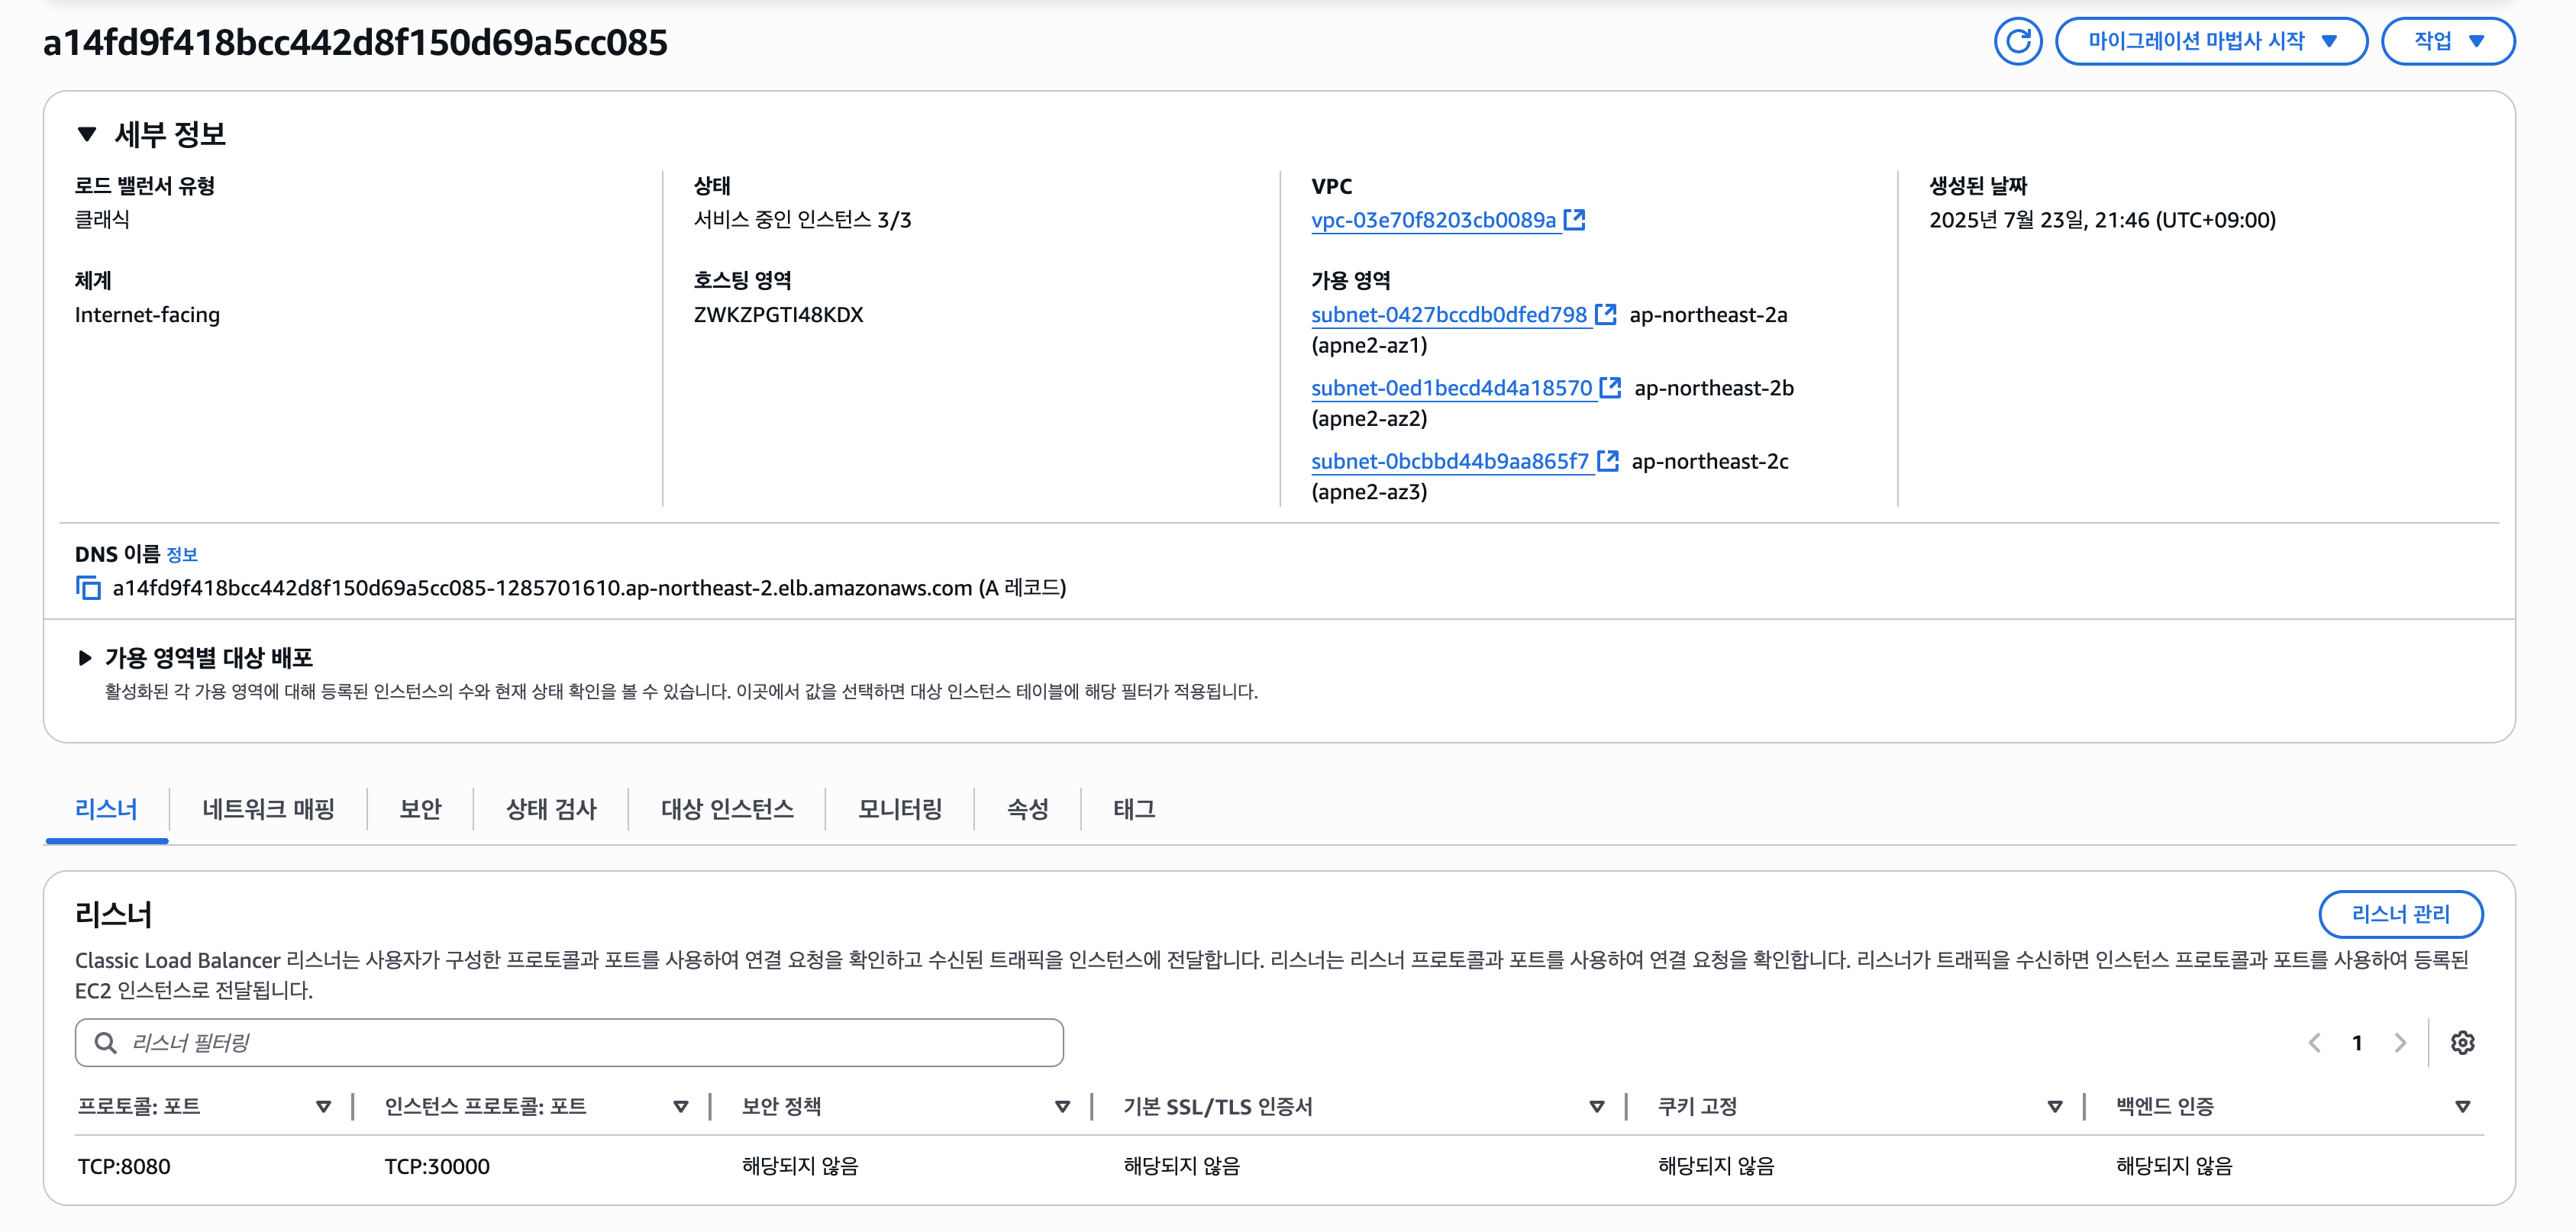Open the vpc-03e70f8203cb0089a link
2576x1232 pixels.
point(1433,220)
